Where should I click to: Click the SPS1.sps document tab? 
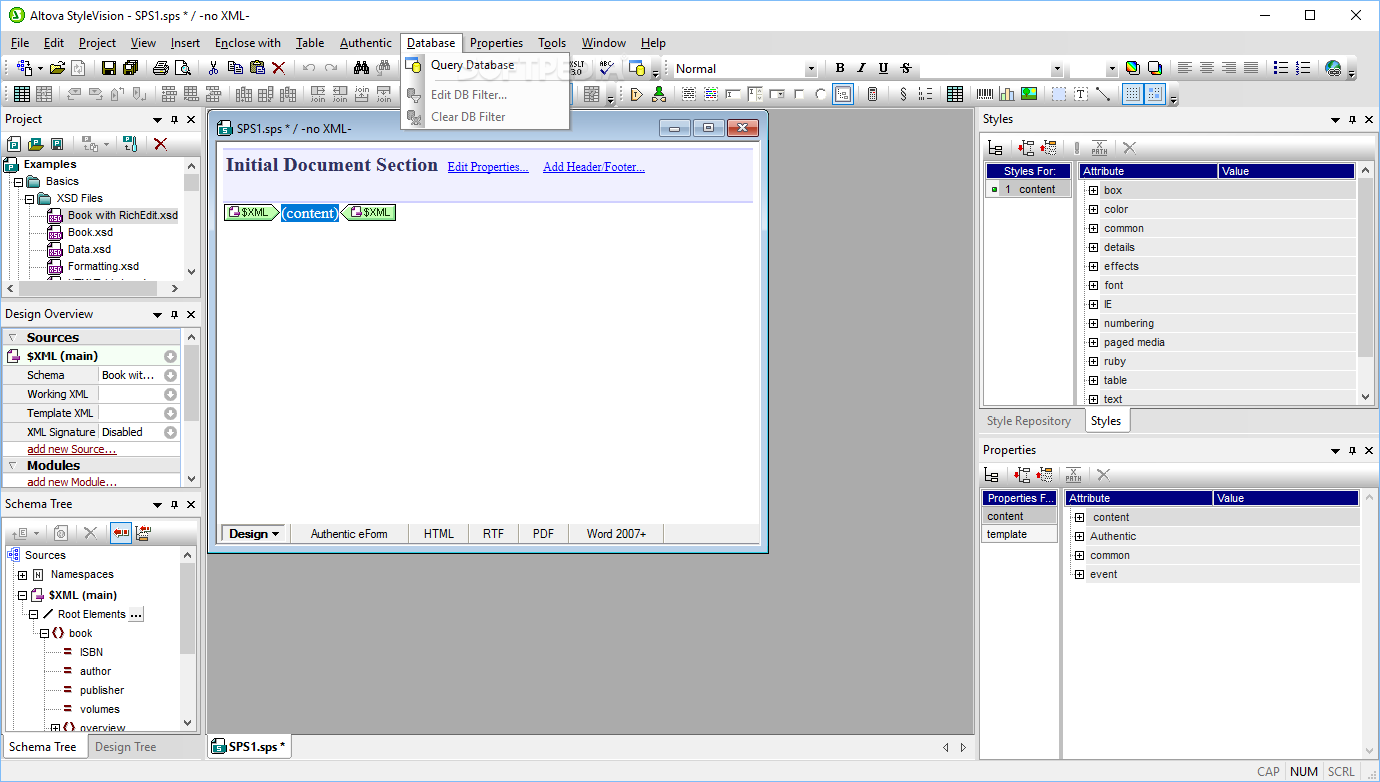(249, 747)
